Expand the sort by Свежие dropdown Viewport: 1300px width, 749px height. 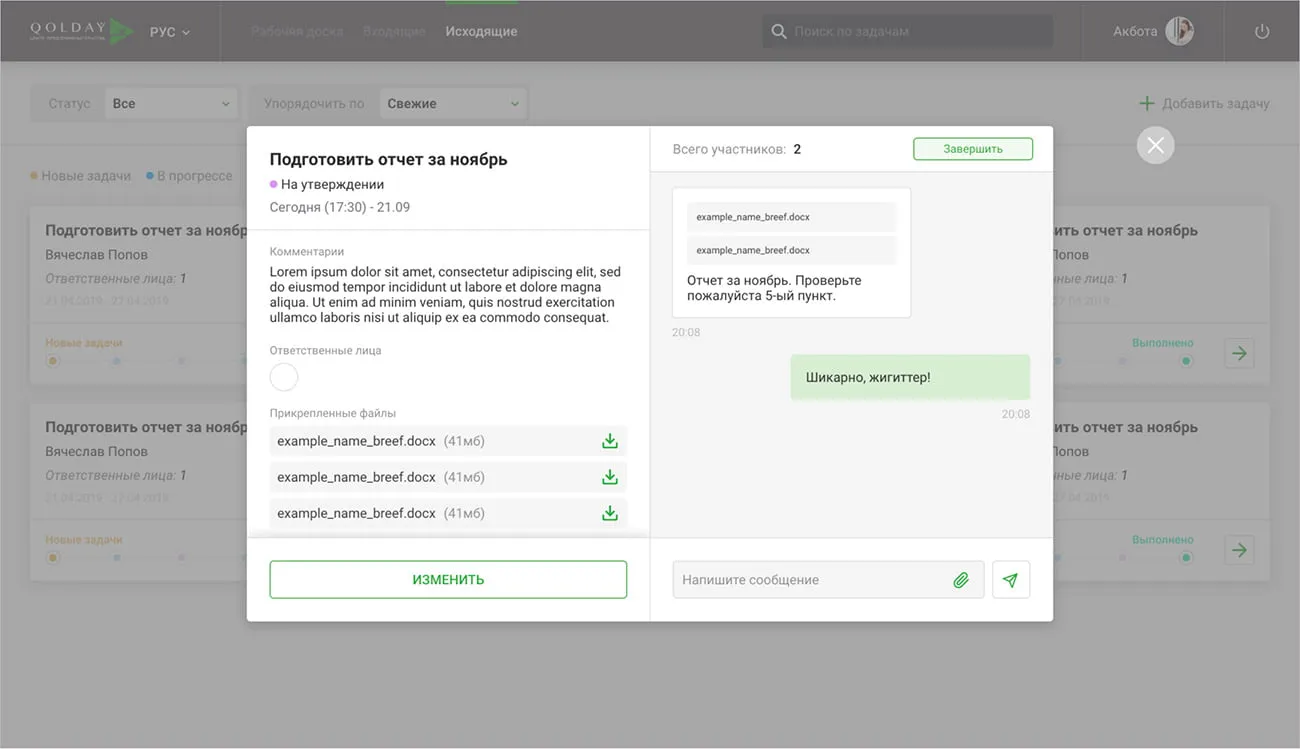452,104
